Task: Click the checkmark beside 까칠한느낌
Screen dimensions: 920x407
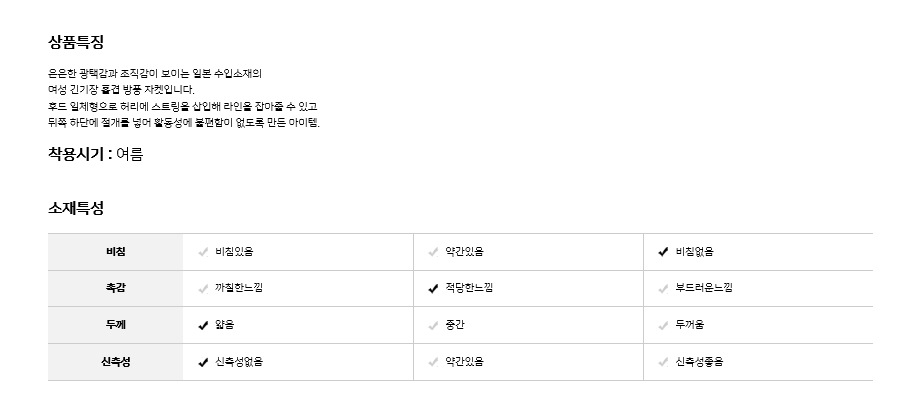Action: [x=203, y=289]
